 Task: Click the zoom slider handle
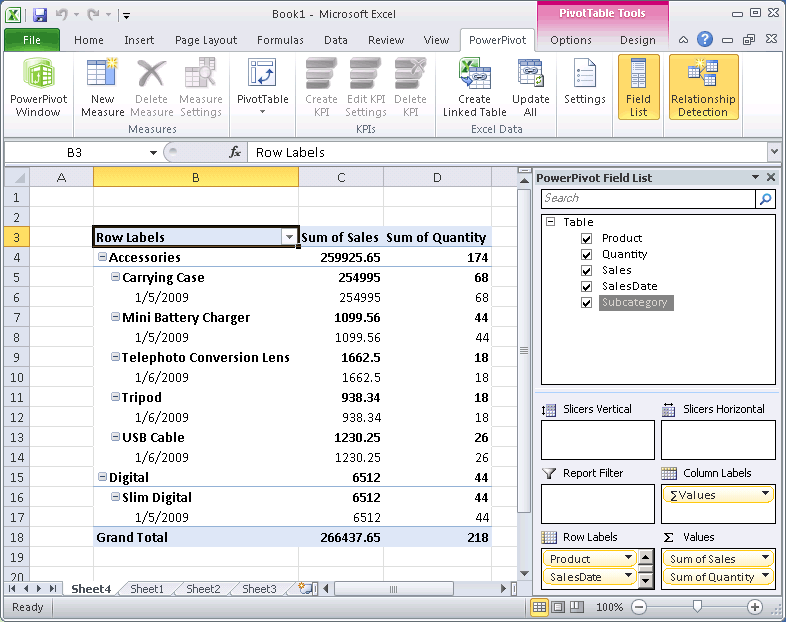[697, 607]
